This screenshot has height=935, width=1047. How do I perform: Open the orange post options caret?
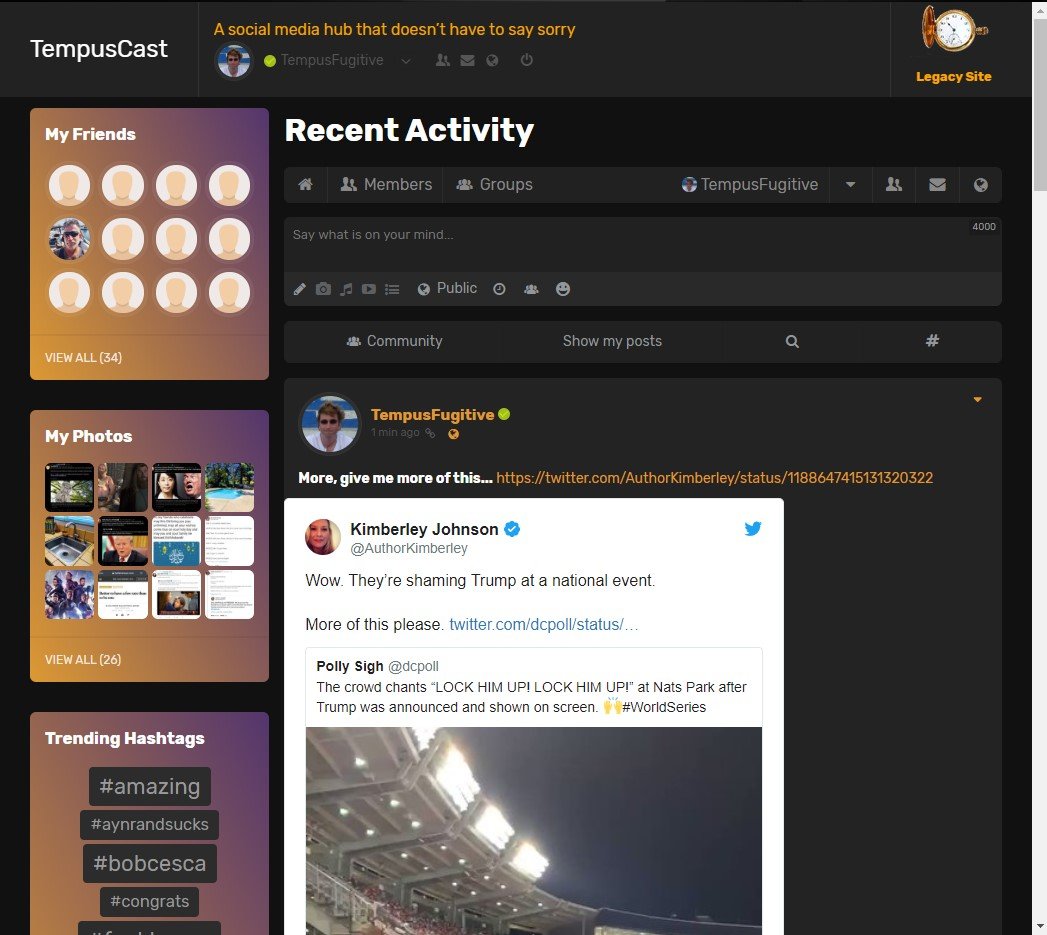[x=978, y=399]
